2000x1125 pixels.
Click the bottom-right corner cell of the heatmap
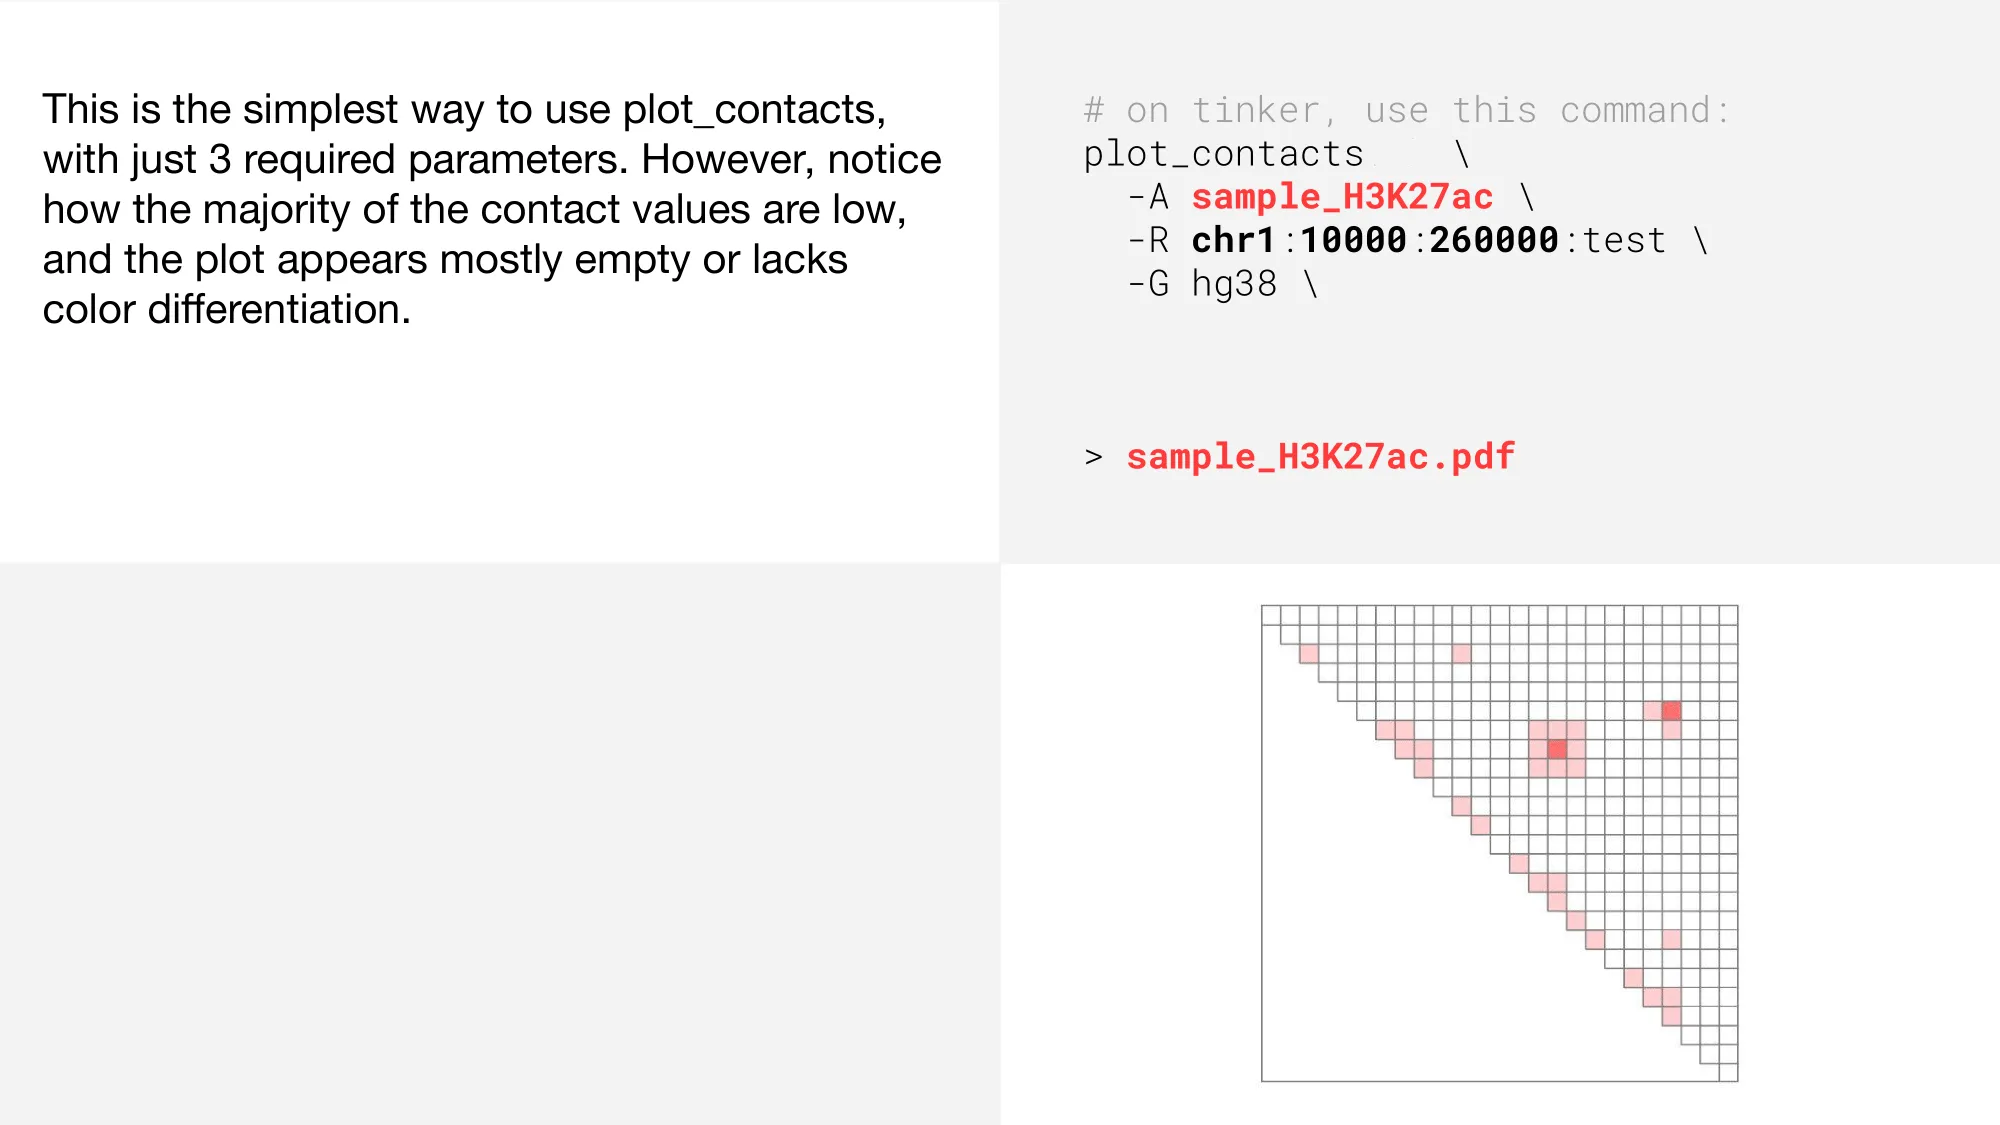click(1728, 1072)
